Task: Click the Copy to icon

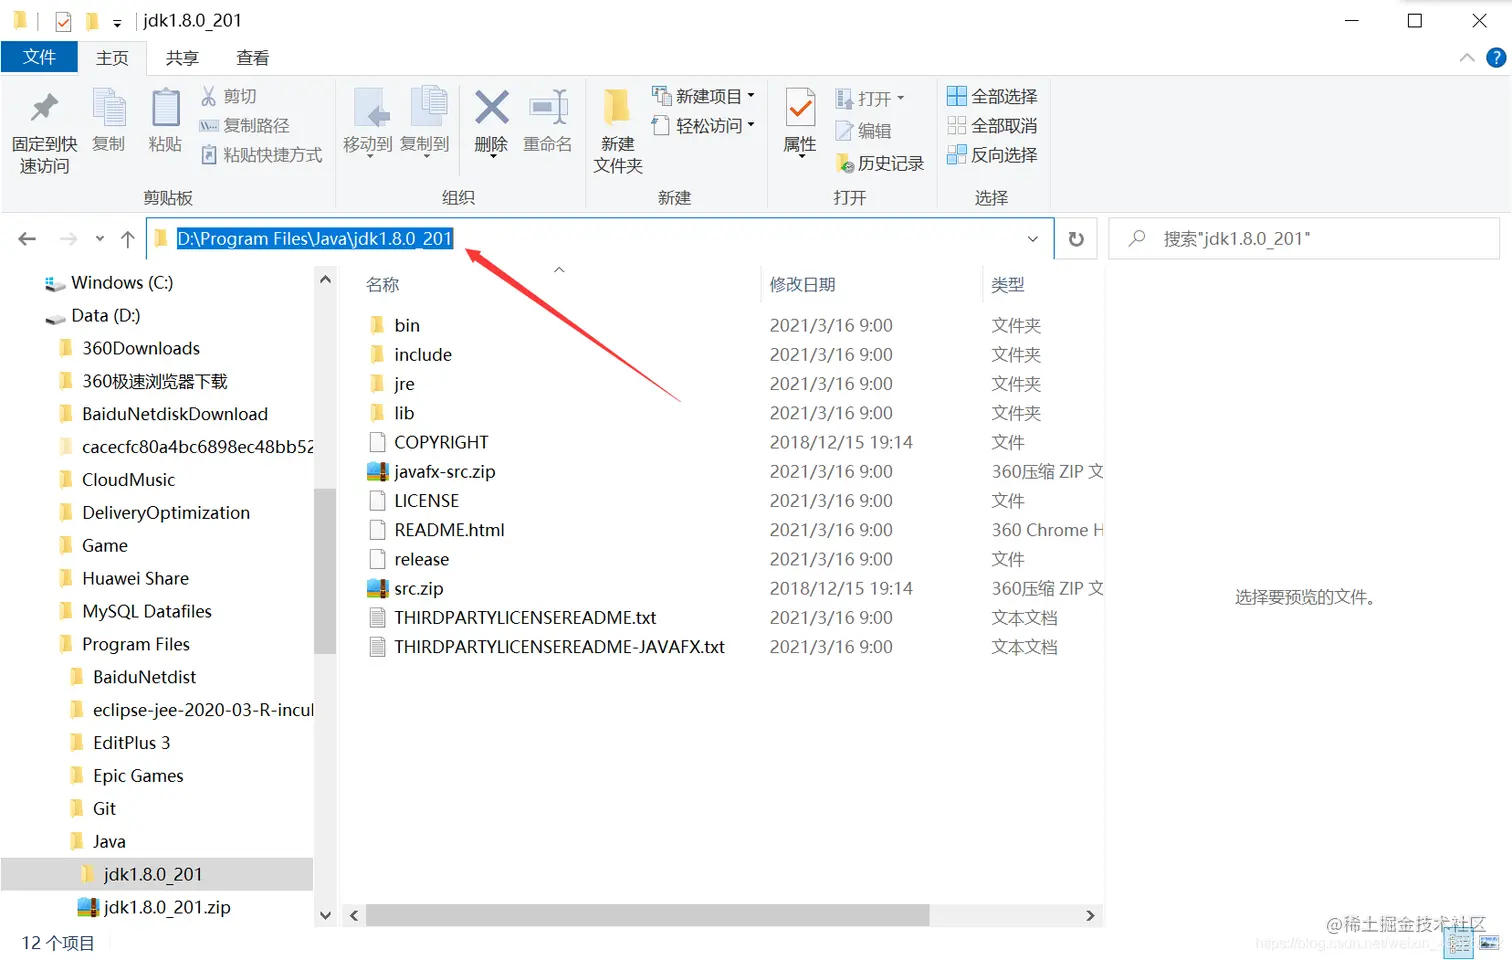Action: click(x=428, y=108)
